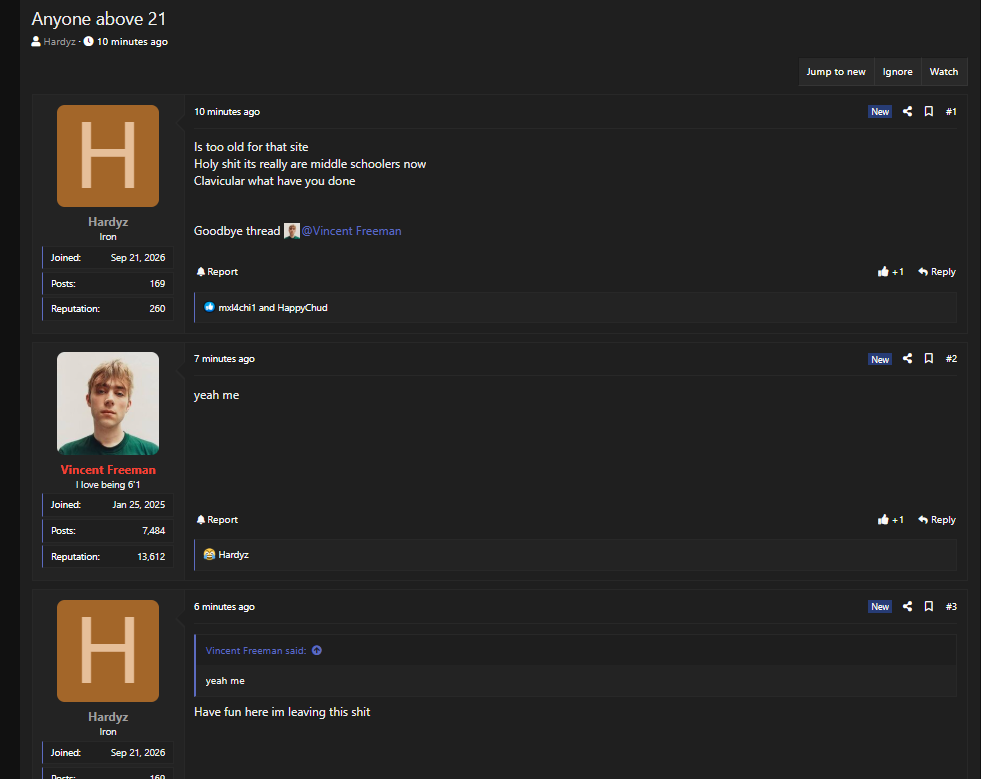Open the @Vincent Freeman mention link

tap(351, 231)
